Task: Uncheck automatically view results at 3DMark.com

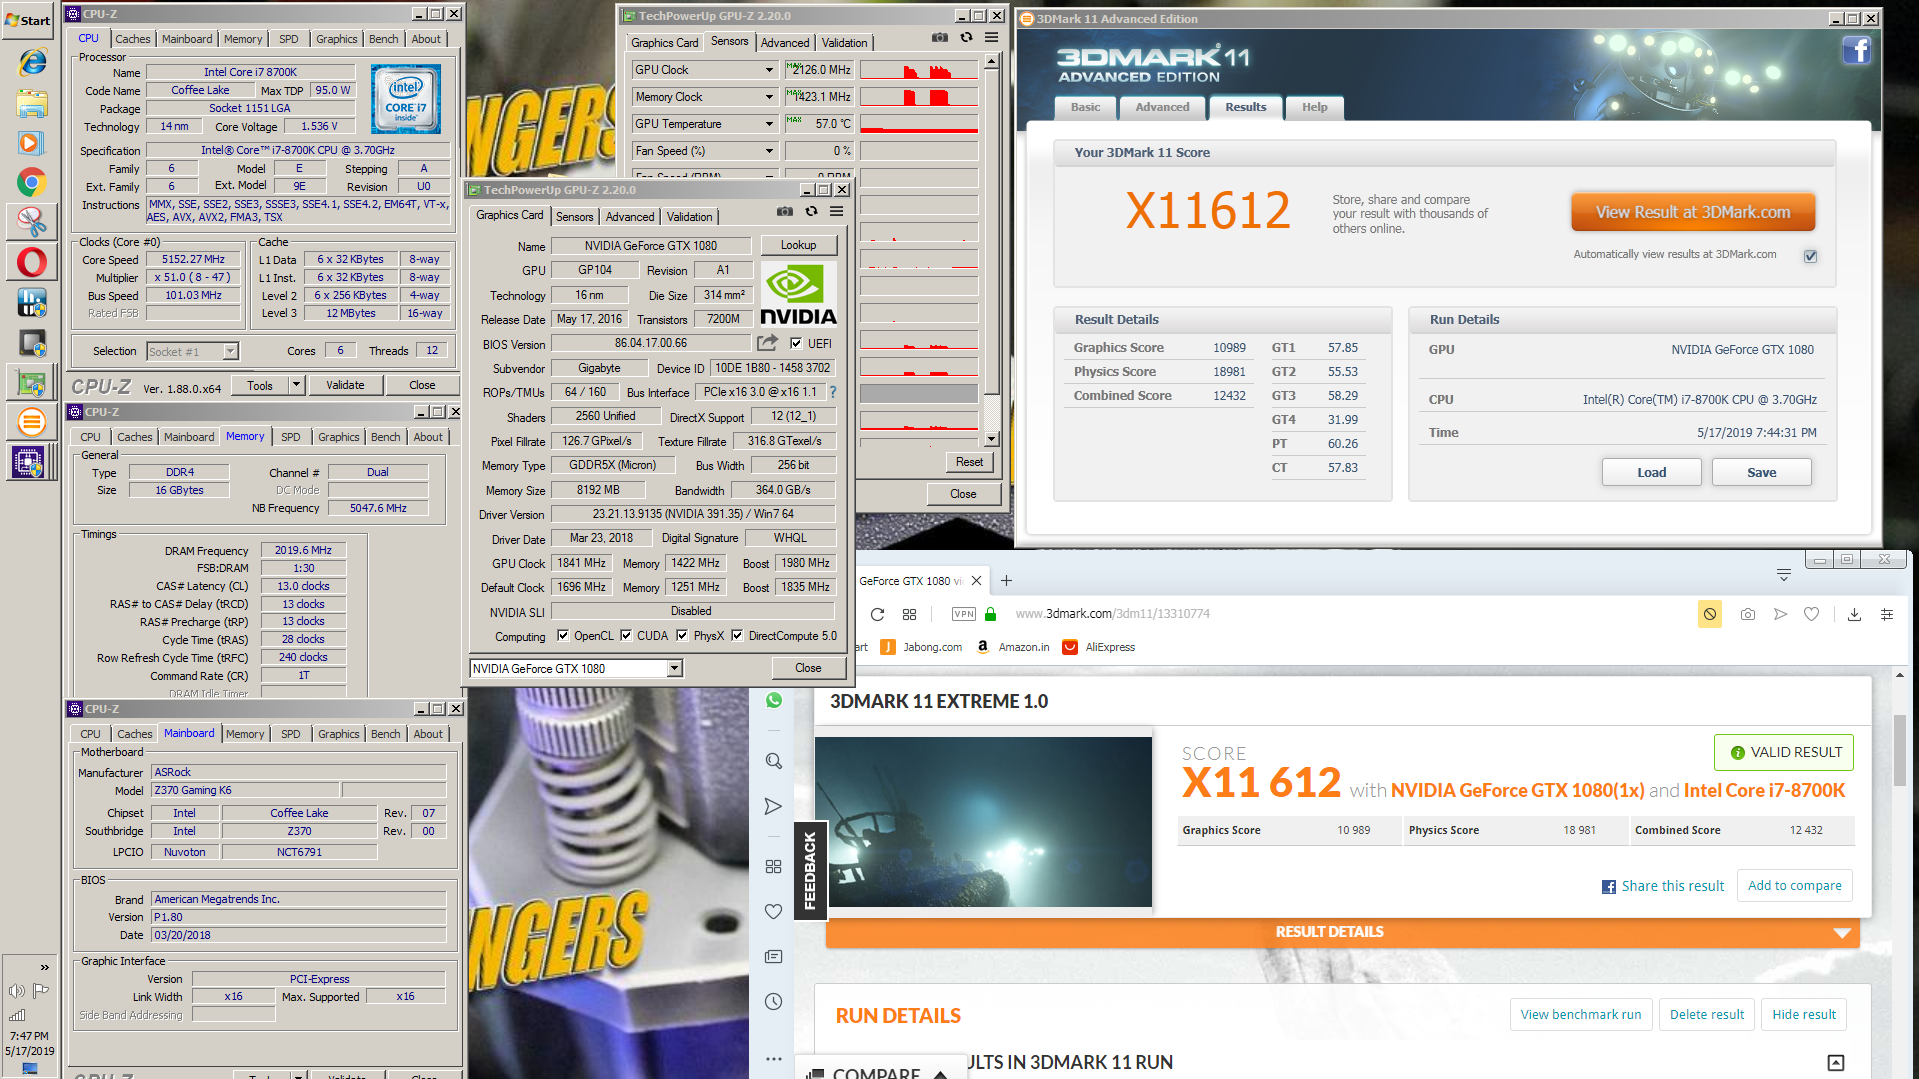Action: [x=1810, y=256]
